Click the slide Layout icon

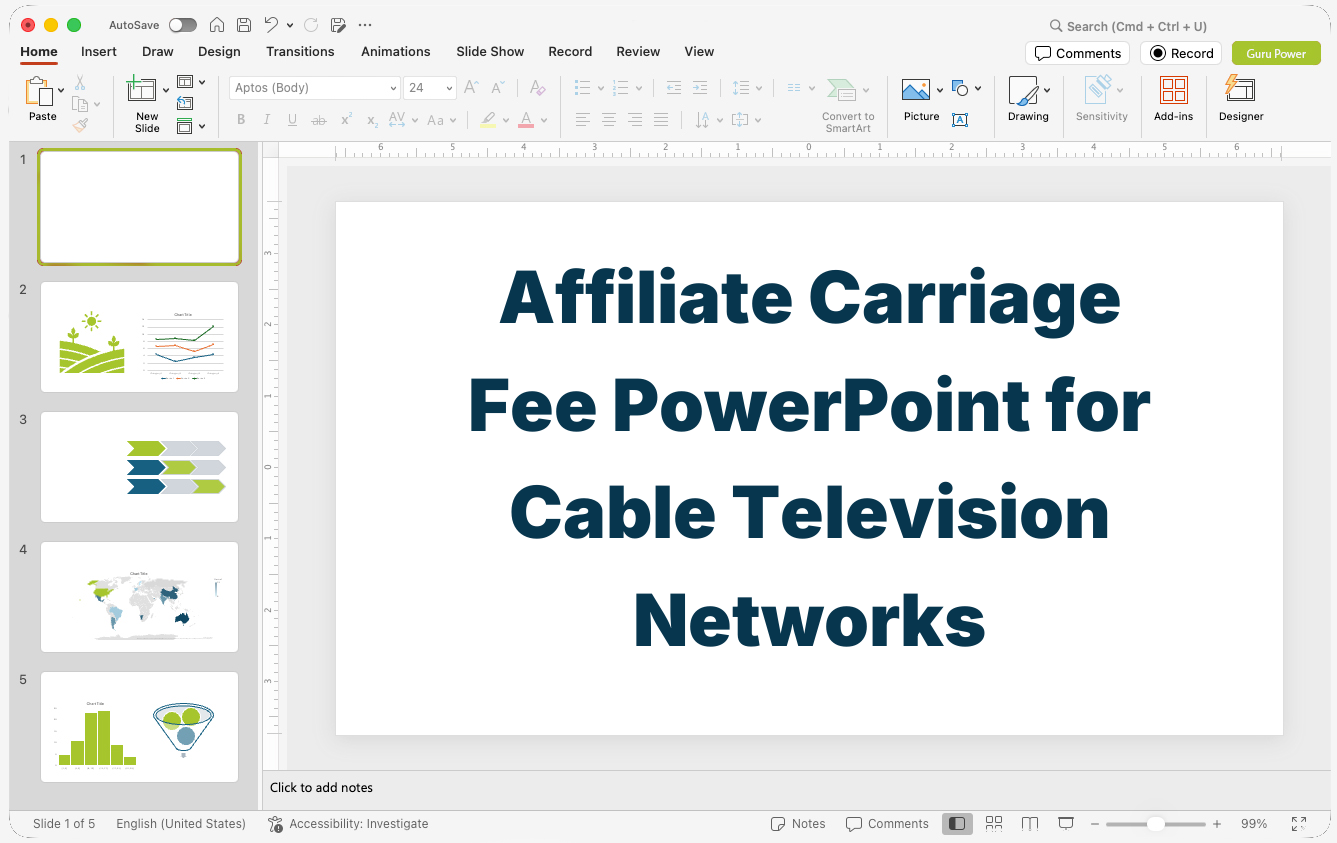coord(185,82)
